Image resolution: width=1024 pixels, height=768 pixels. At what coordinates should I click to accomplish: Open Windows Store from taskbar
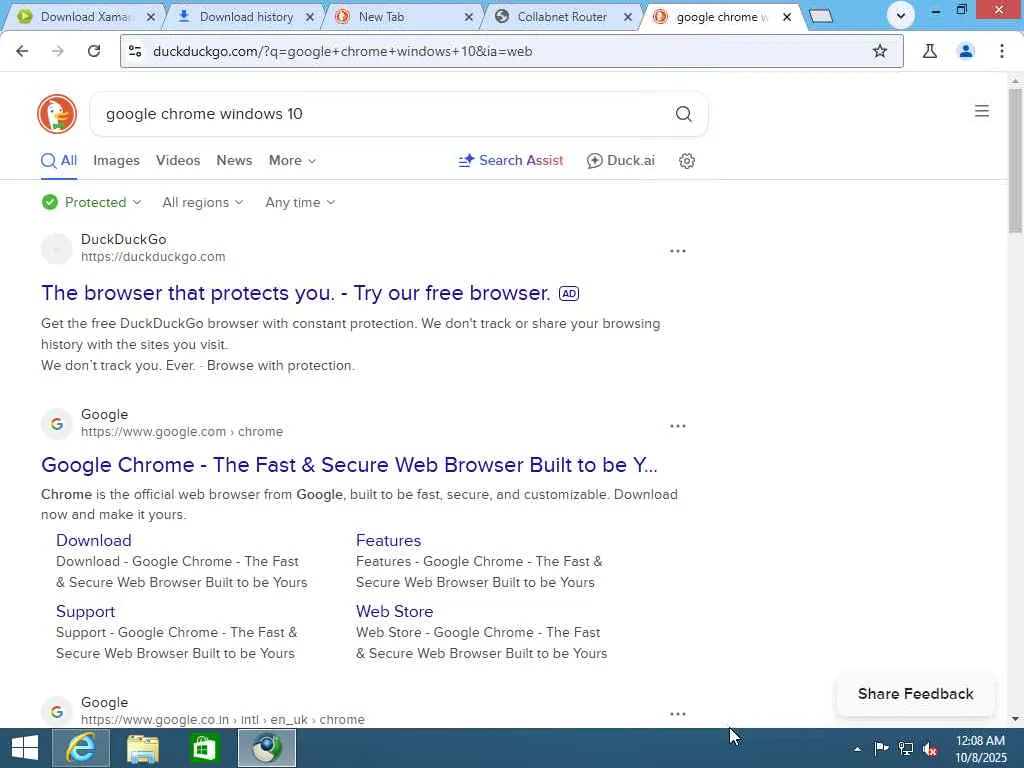point(204,748)
